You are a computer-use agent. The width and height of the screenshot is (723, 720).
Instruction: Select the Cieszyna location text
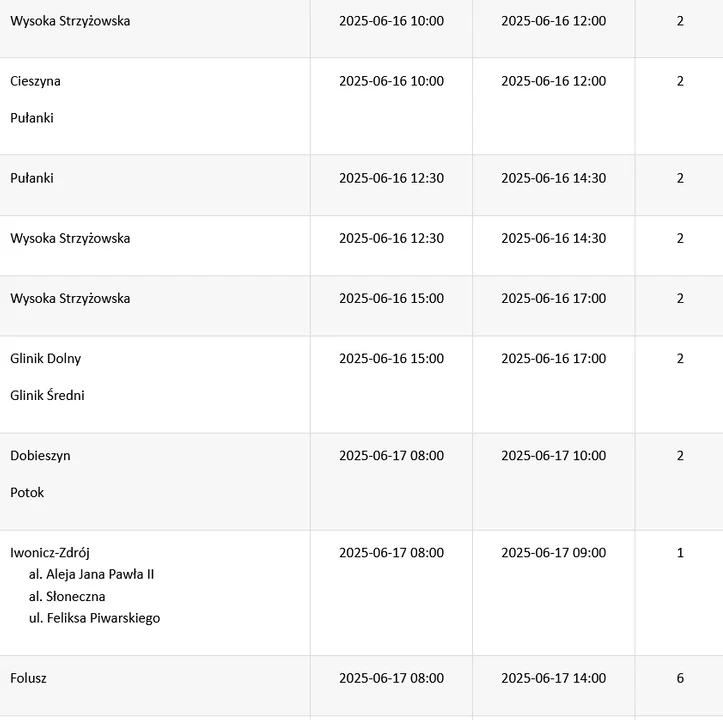tap(35, 81)
